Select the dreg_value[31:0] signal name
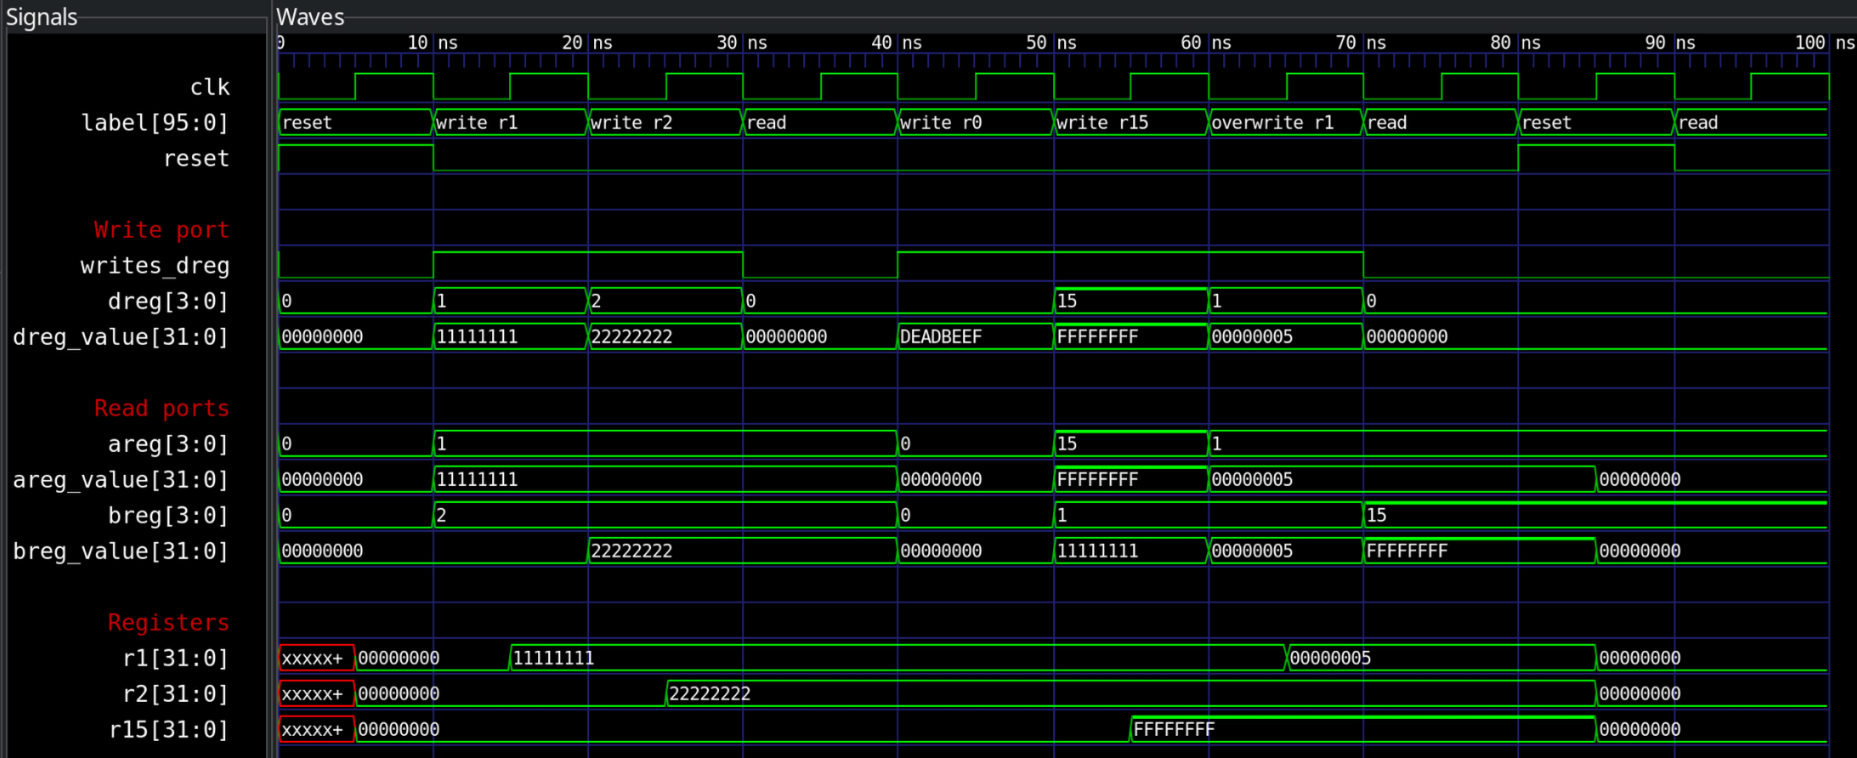The image size is (1857, 758). click(121, 337)
